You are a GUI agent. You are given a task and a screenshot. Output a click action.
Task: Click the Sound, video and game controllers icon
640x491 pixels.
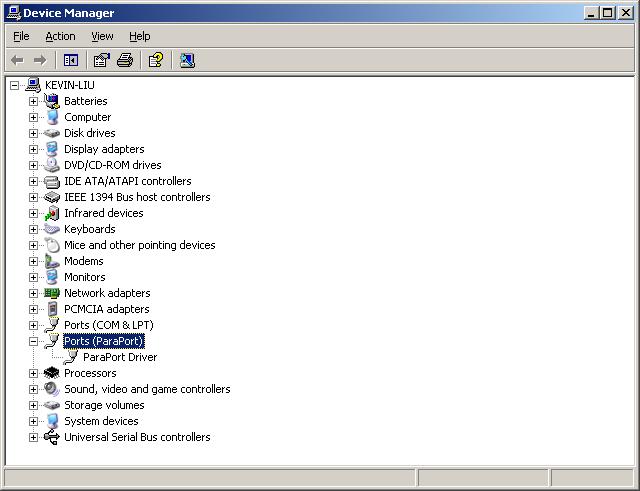pyautogui.click(x=52, y=389)
